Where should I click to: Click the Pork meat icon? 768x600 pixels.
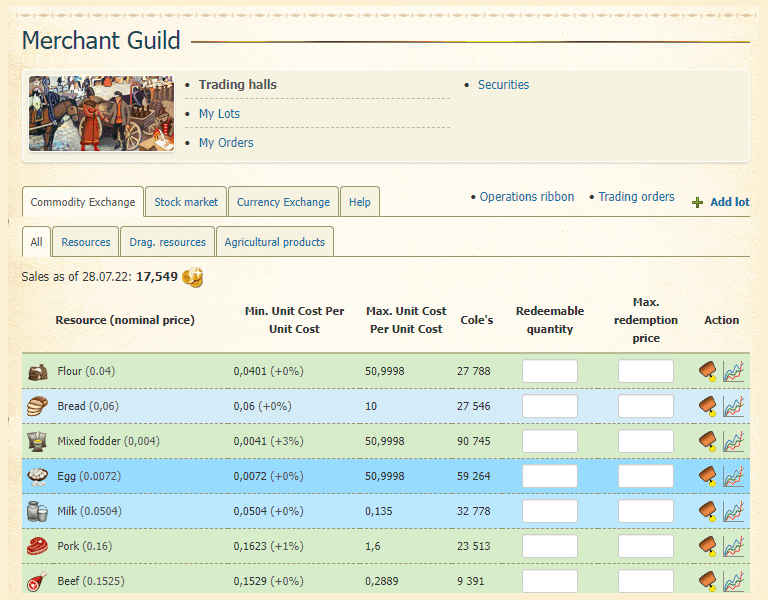click(x=37, y=546)
